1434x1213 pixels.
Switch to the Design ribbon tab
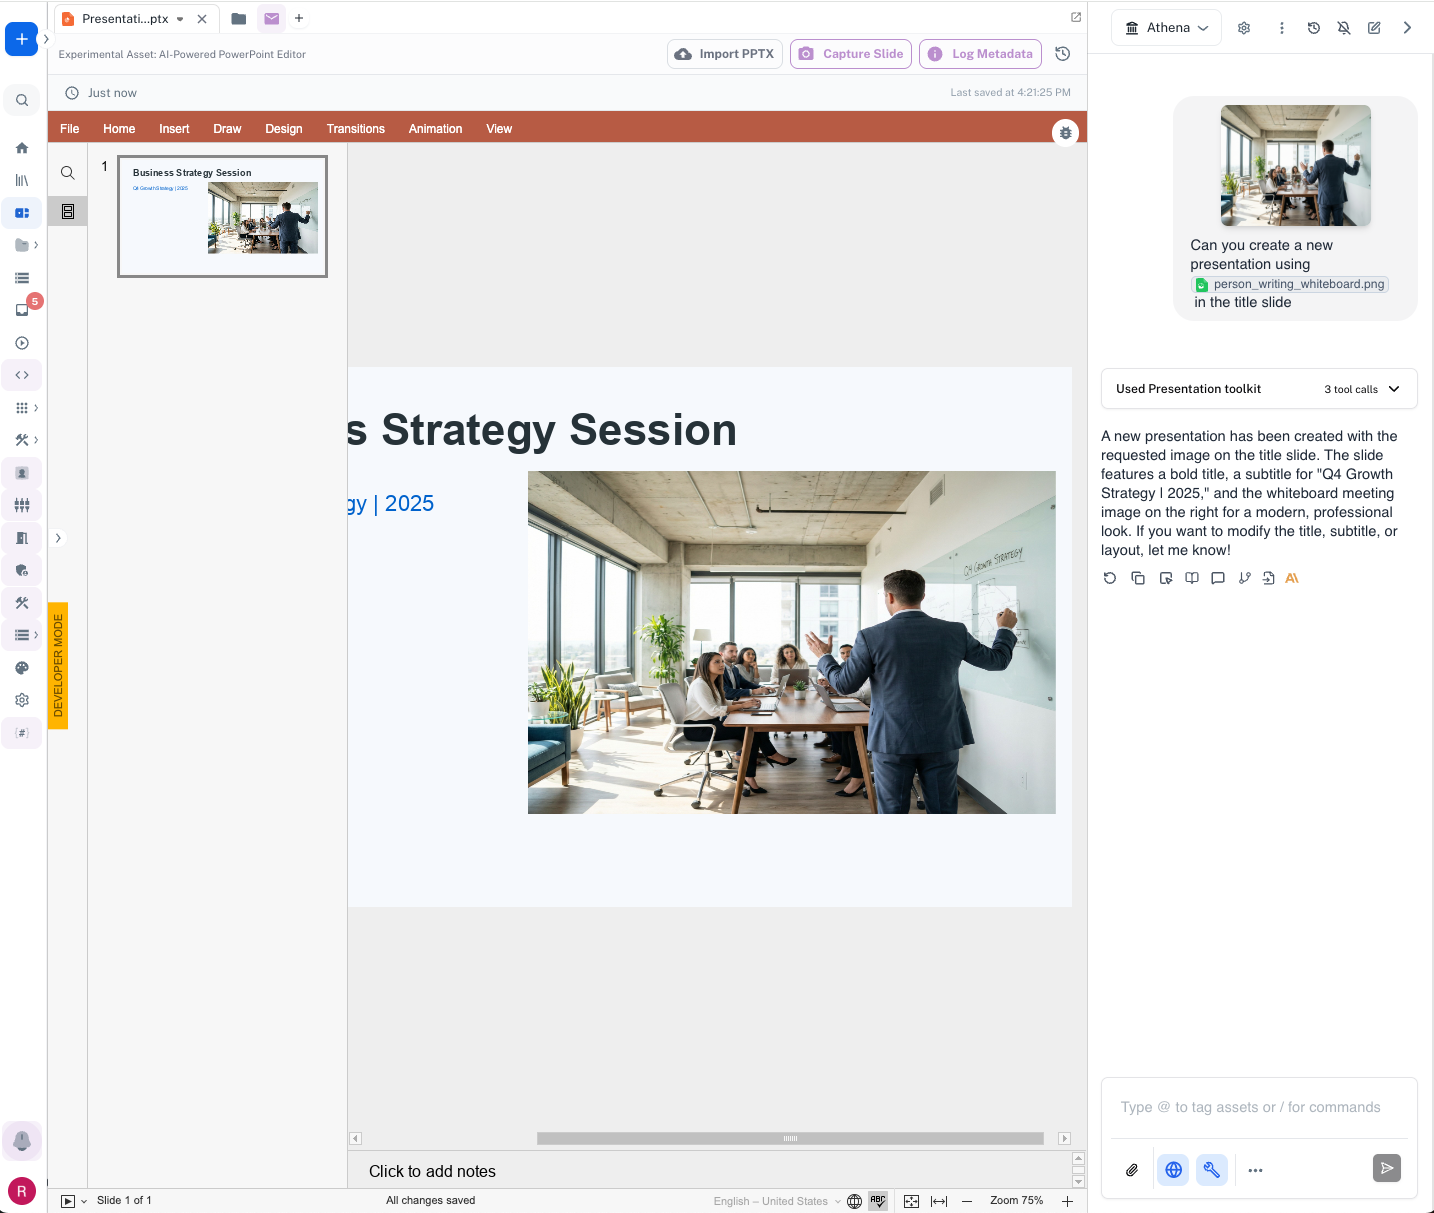coord(284,129)
